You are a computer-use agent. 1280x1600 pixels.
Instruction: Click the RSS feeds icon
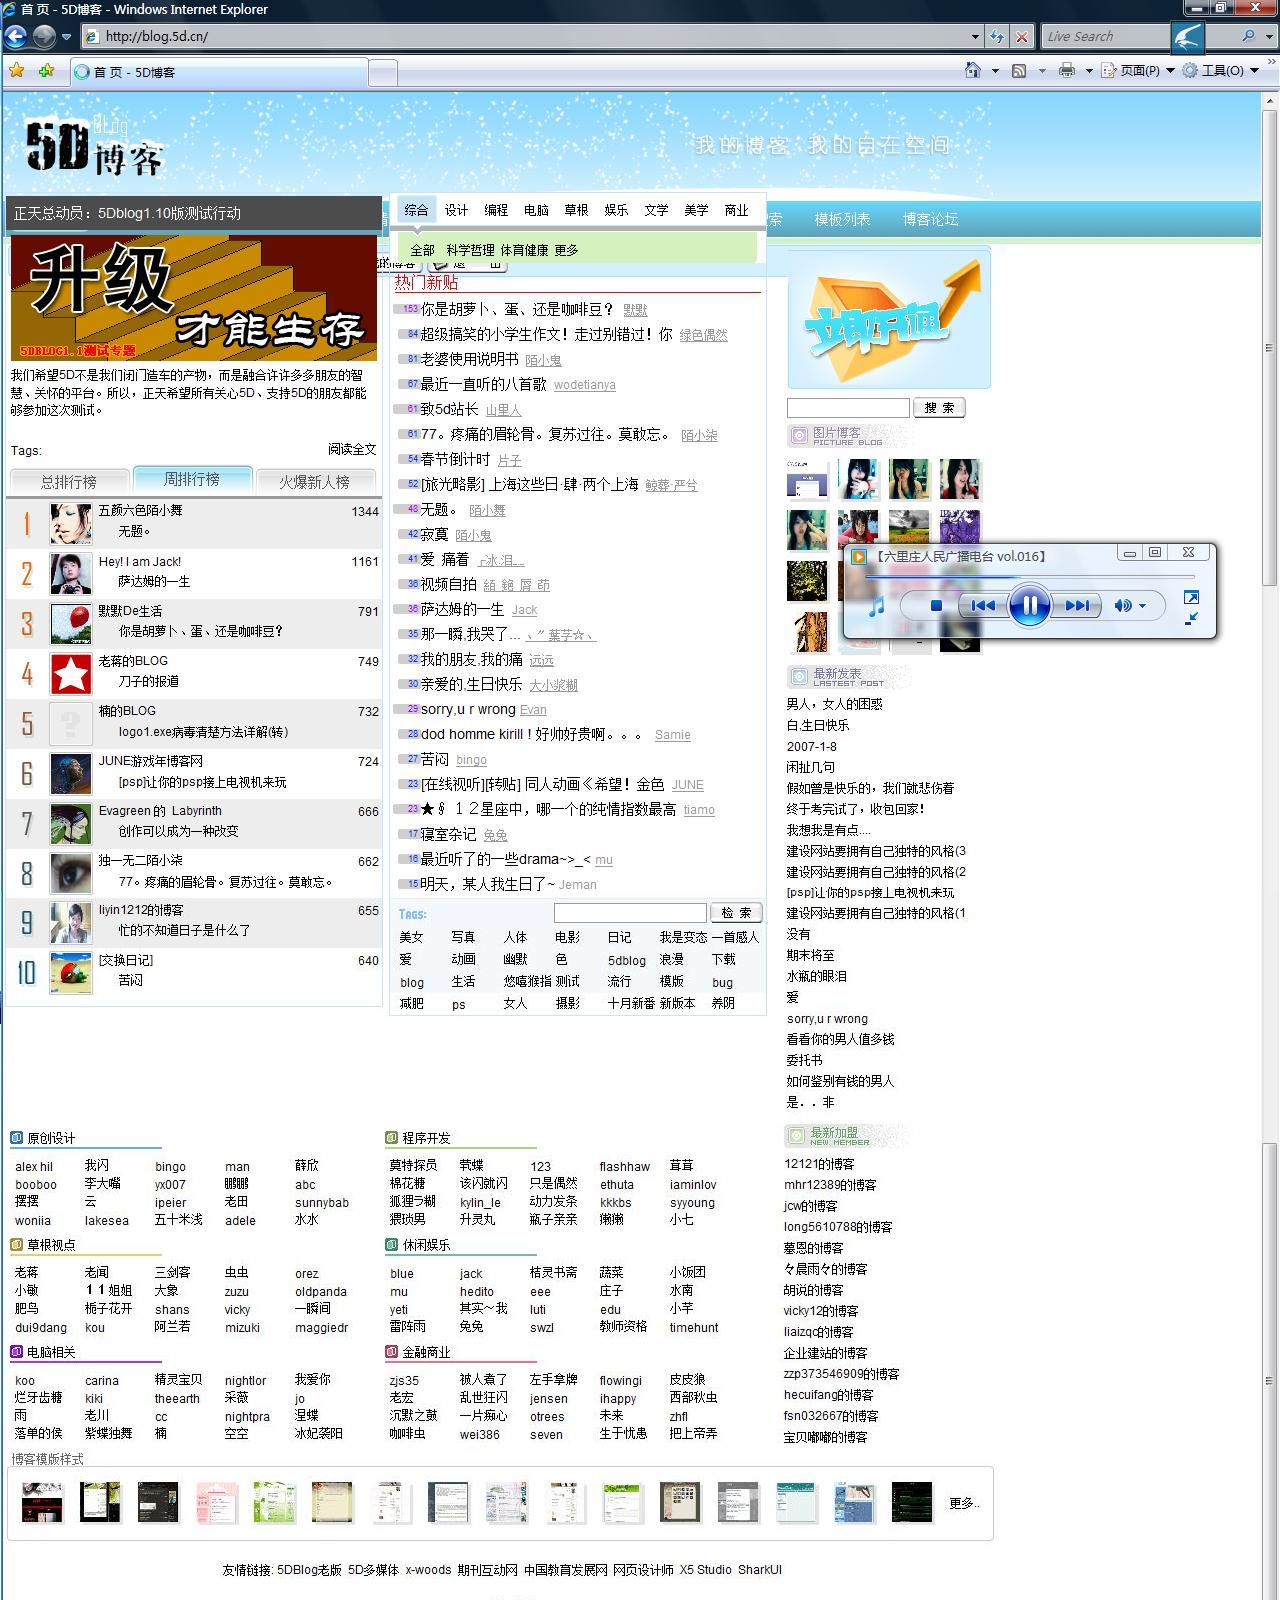click(1019, 71)
